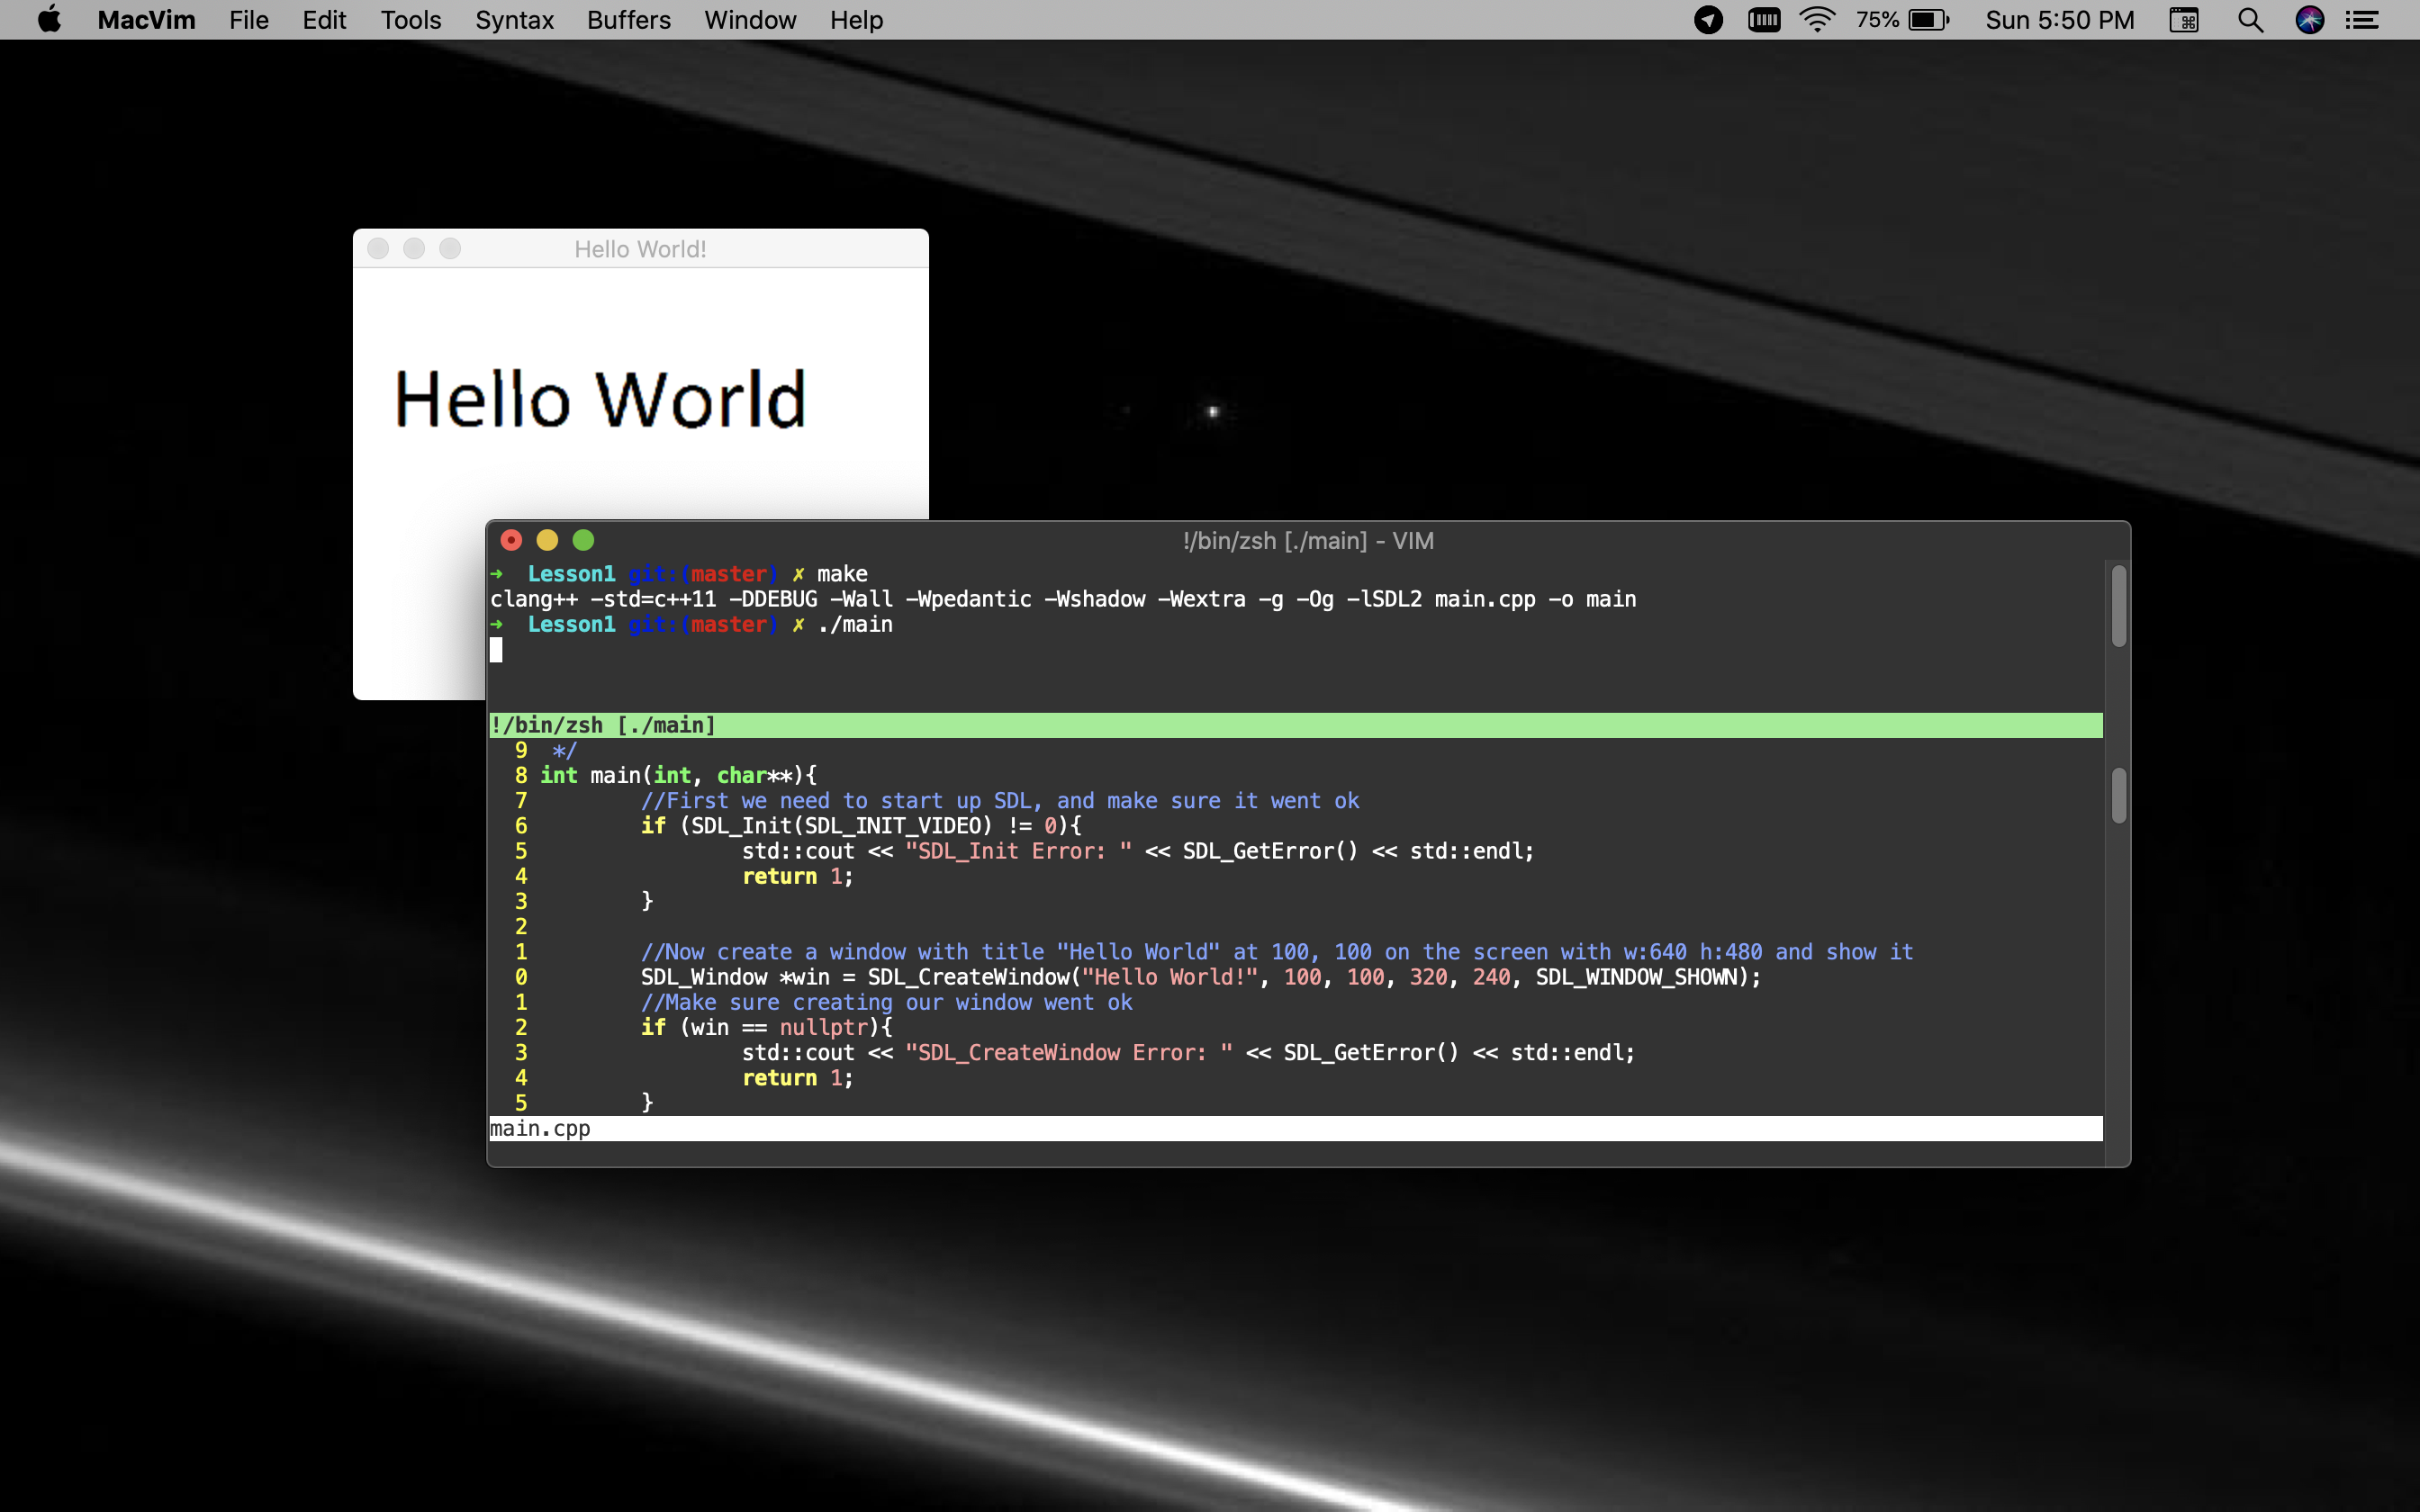Click the main.cpp pane scrollbar thumb

coord(2118,796)
